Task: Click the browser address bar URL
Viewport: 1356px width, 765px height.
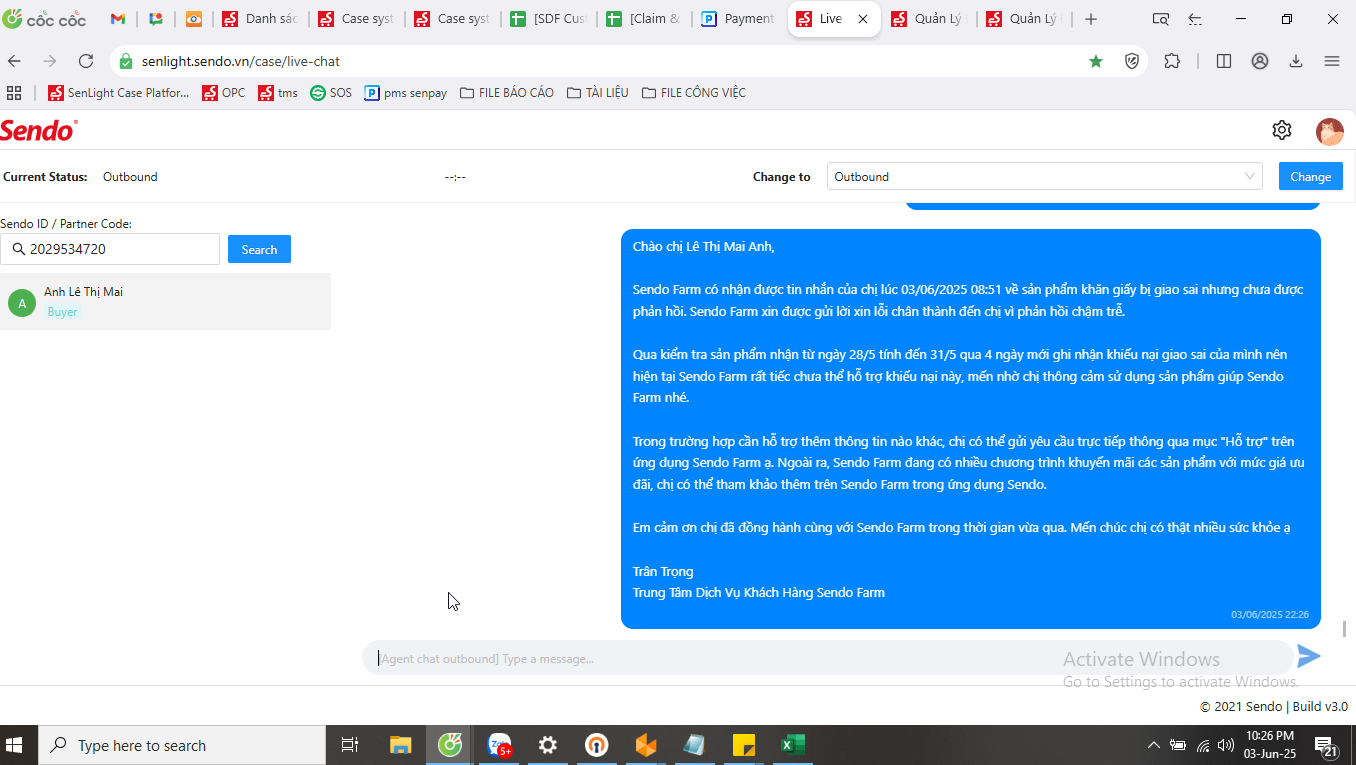Action: tap(240, 61)
